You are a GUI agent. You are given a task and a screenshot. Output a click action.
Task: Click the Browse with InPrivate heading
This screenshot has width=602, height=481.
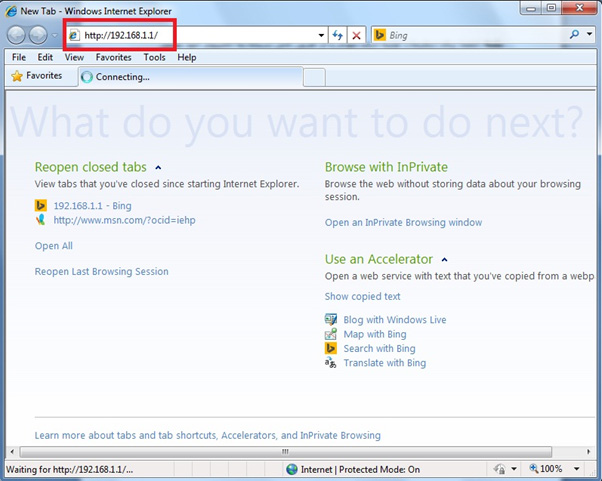point(386,167)
